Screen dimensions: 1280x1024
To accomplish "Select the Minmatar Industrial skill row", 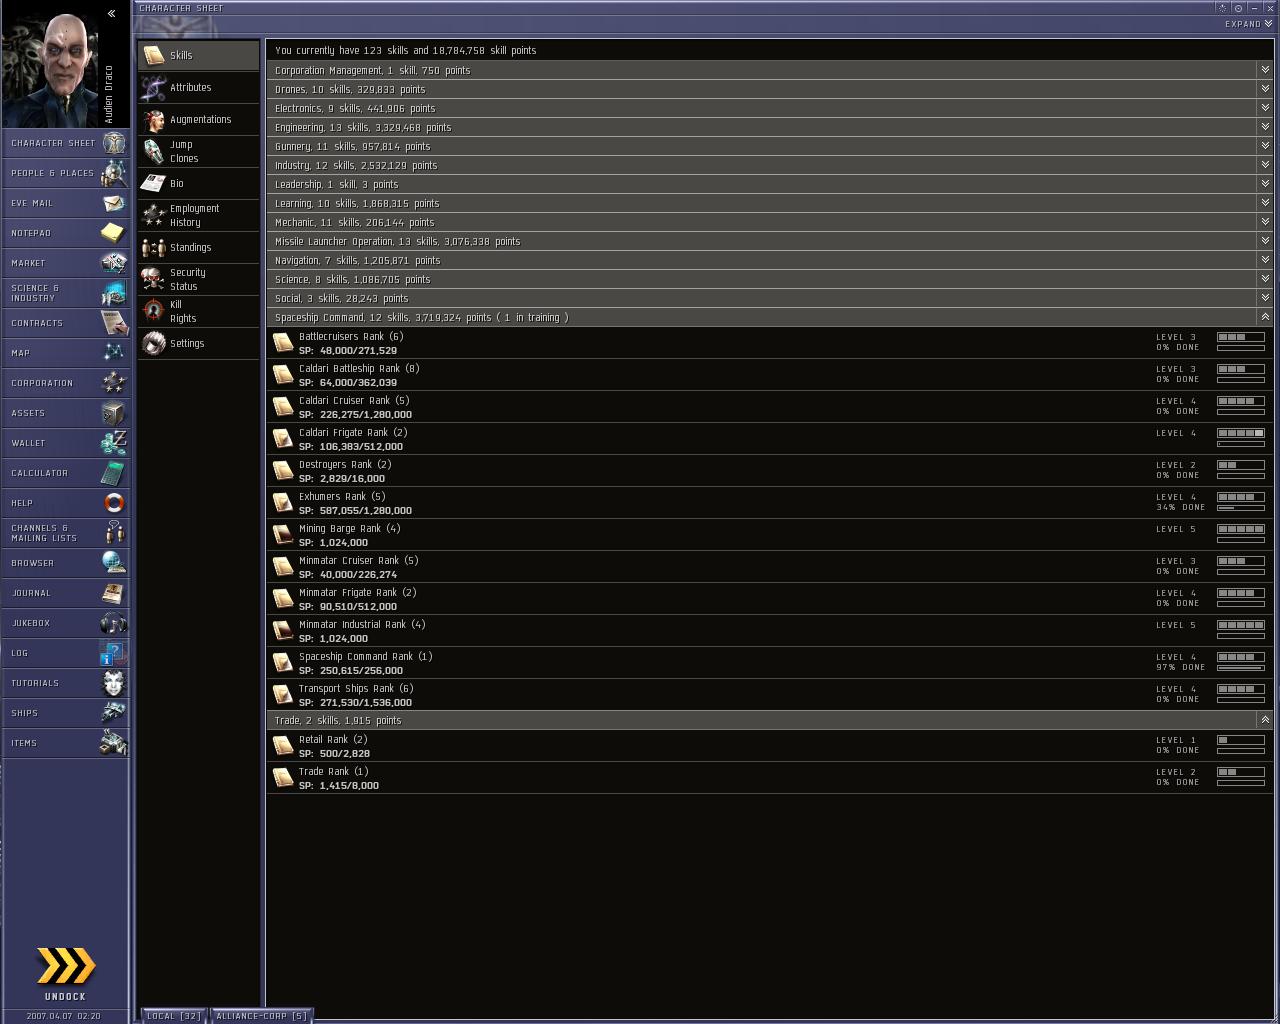I will click(x=770, y=631).
